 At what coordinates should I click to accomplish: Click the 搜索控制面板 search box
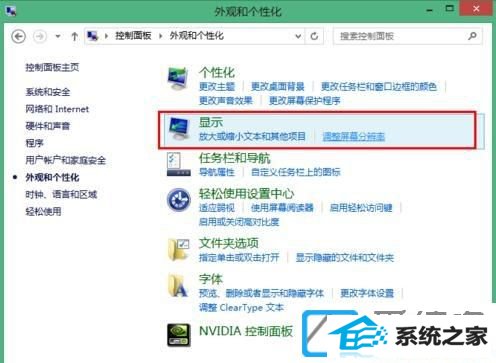[407, 36]
